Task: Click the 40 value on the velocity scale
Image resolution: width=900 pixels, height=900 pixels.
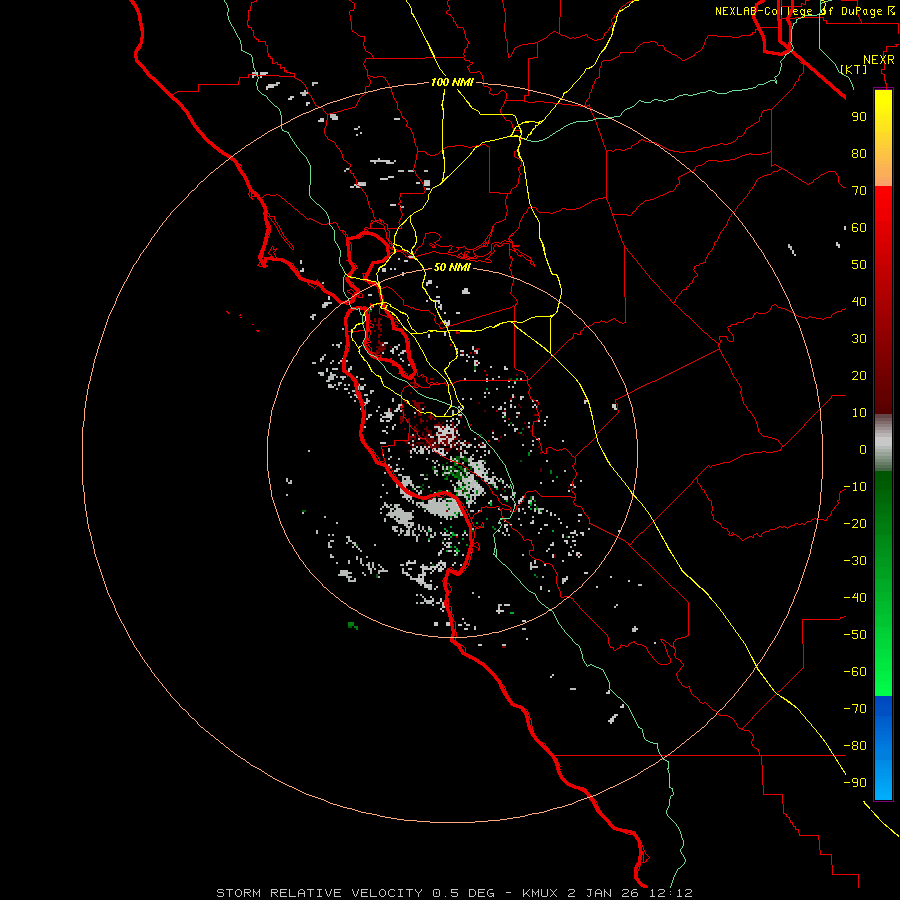Action: pyautogui.click(x=859, y=302)
